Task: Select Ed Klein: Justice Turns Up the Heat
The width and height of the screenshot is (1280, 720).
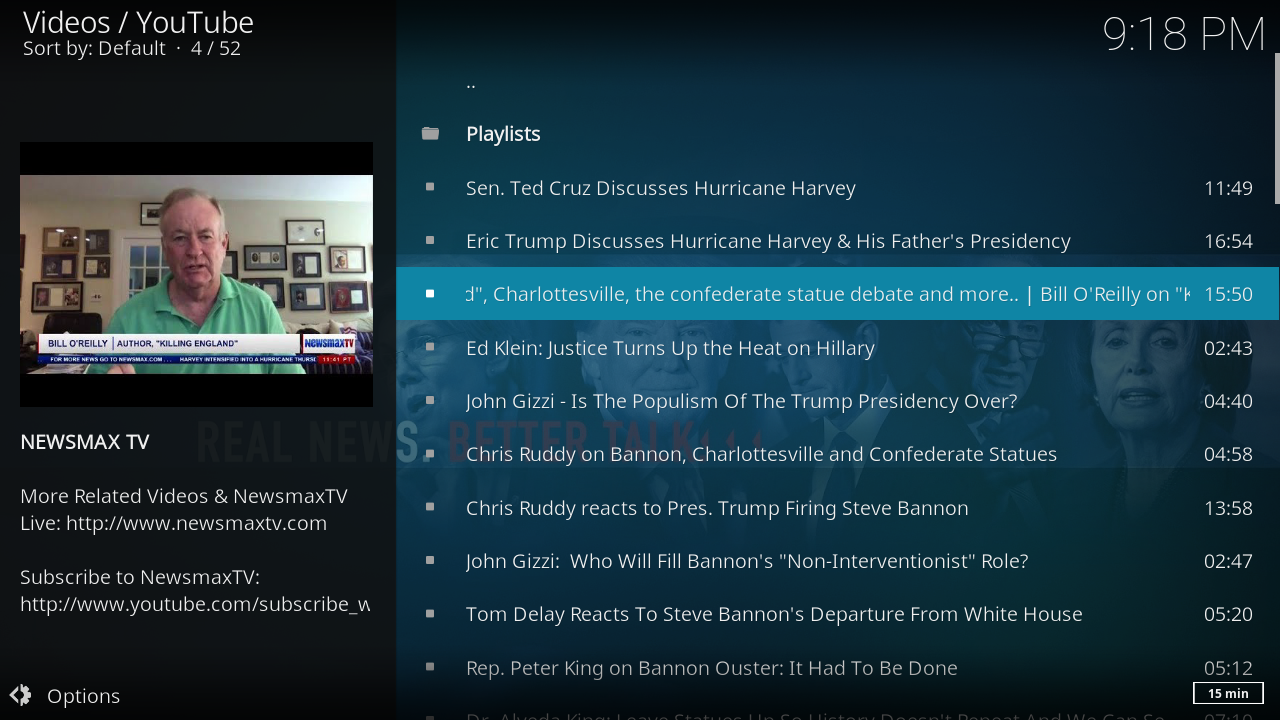Action: point(670,348)
